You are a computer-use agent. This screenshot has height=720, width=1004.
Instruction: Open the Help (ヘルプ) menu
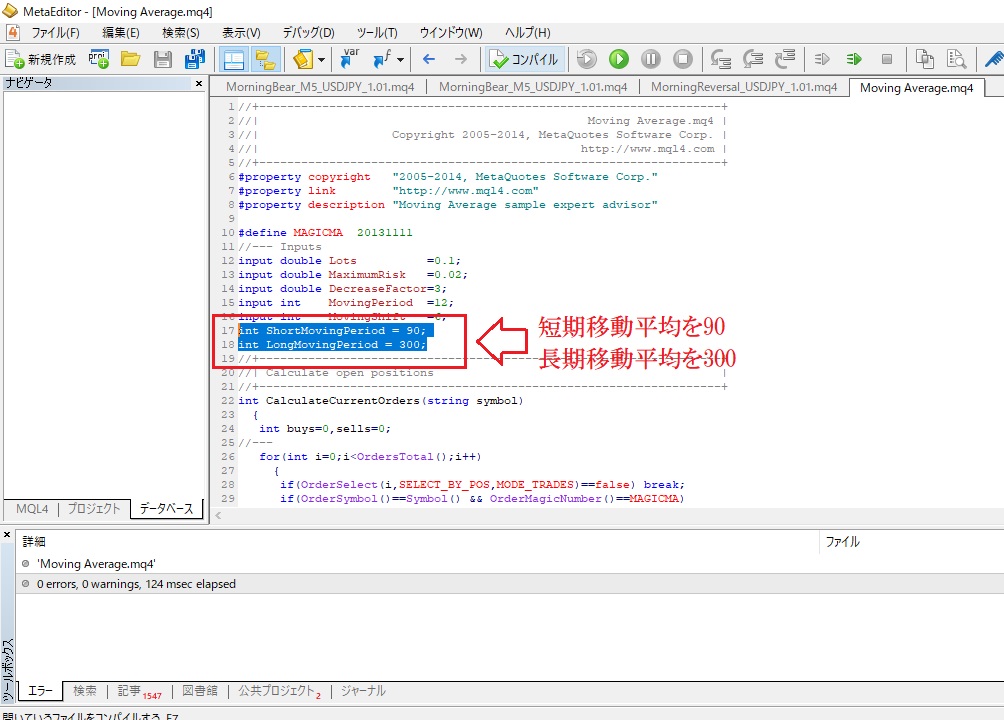click(528, 33)
